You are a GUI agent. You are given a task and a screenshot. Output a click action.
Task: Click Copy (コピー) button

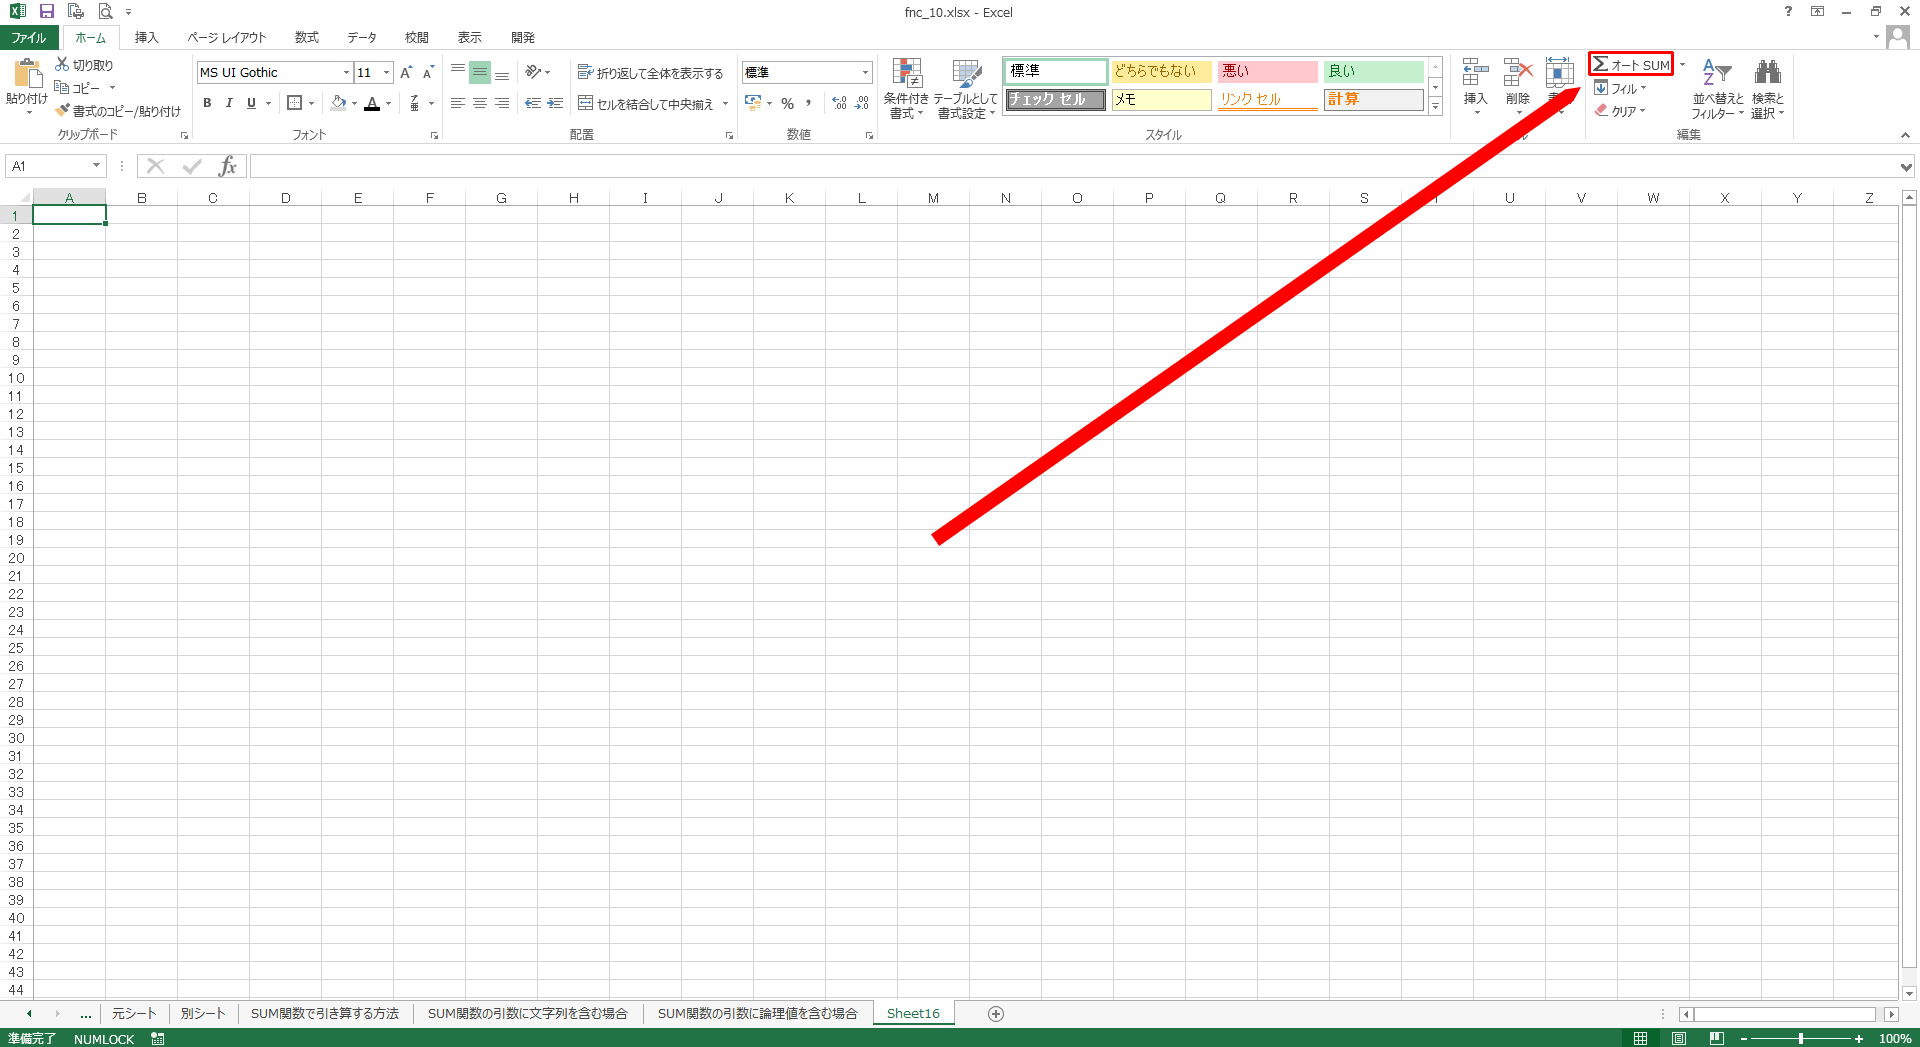coord(78,88)
